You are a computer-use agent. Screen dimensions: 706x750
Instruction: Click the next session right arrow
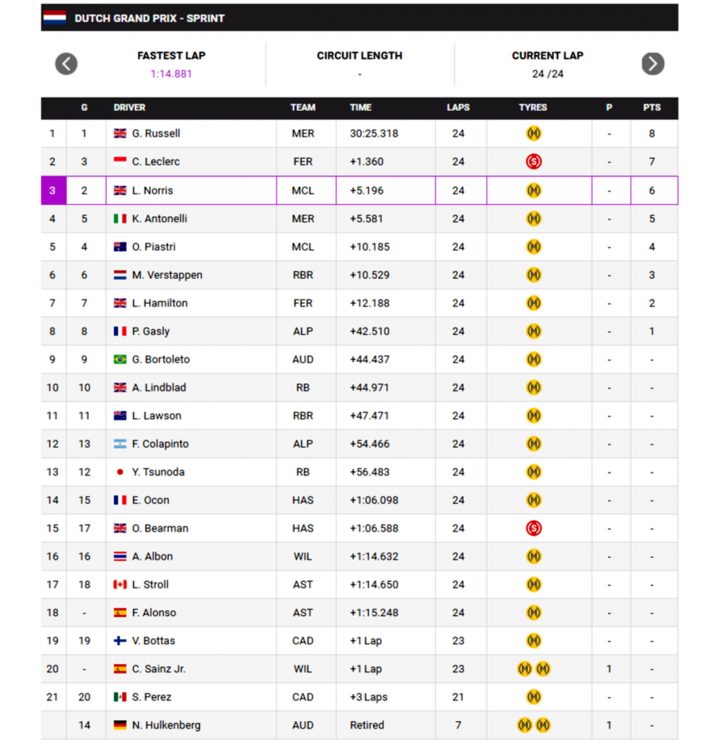point(652,64)
